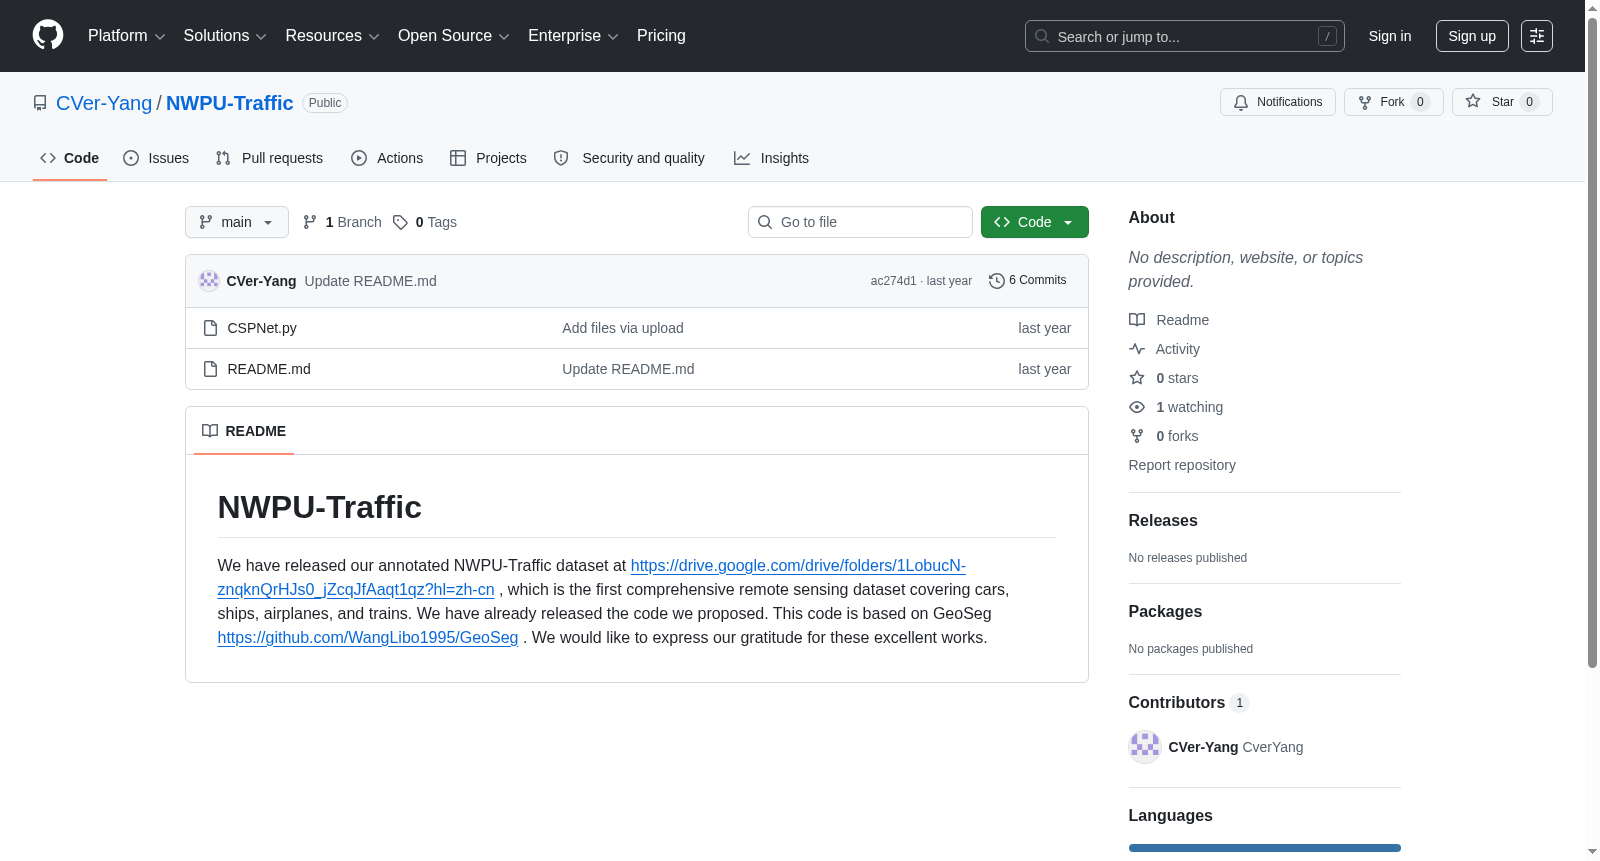This screenshot has height=861, width=1600.
Task: Click the CVer-Yang contributor avatar
Action: pos(1145,747)
